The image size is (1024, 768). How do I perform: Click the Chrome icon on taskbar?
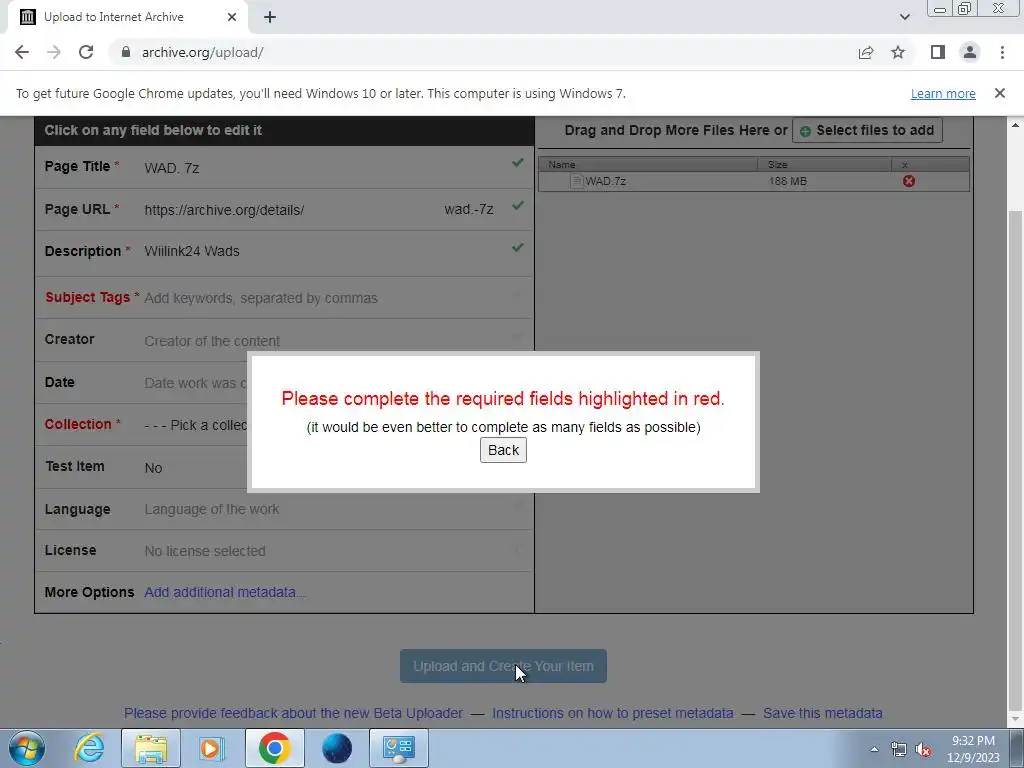[x=274, y=748]
